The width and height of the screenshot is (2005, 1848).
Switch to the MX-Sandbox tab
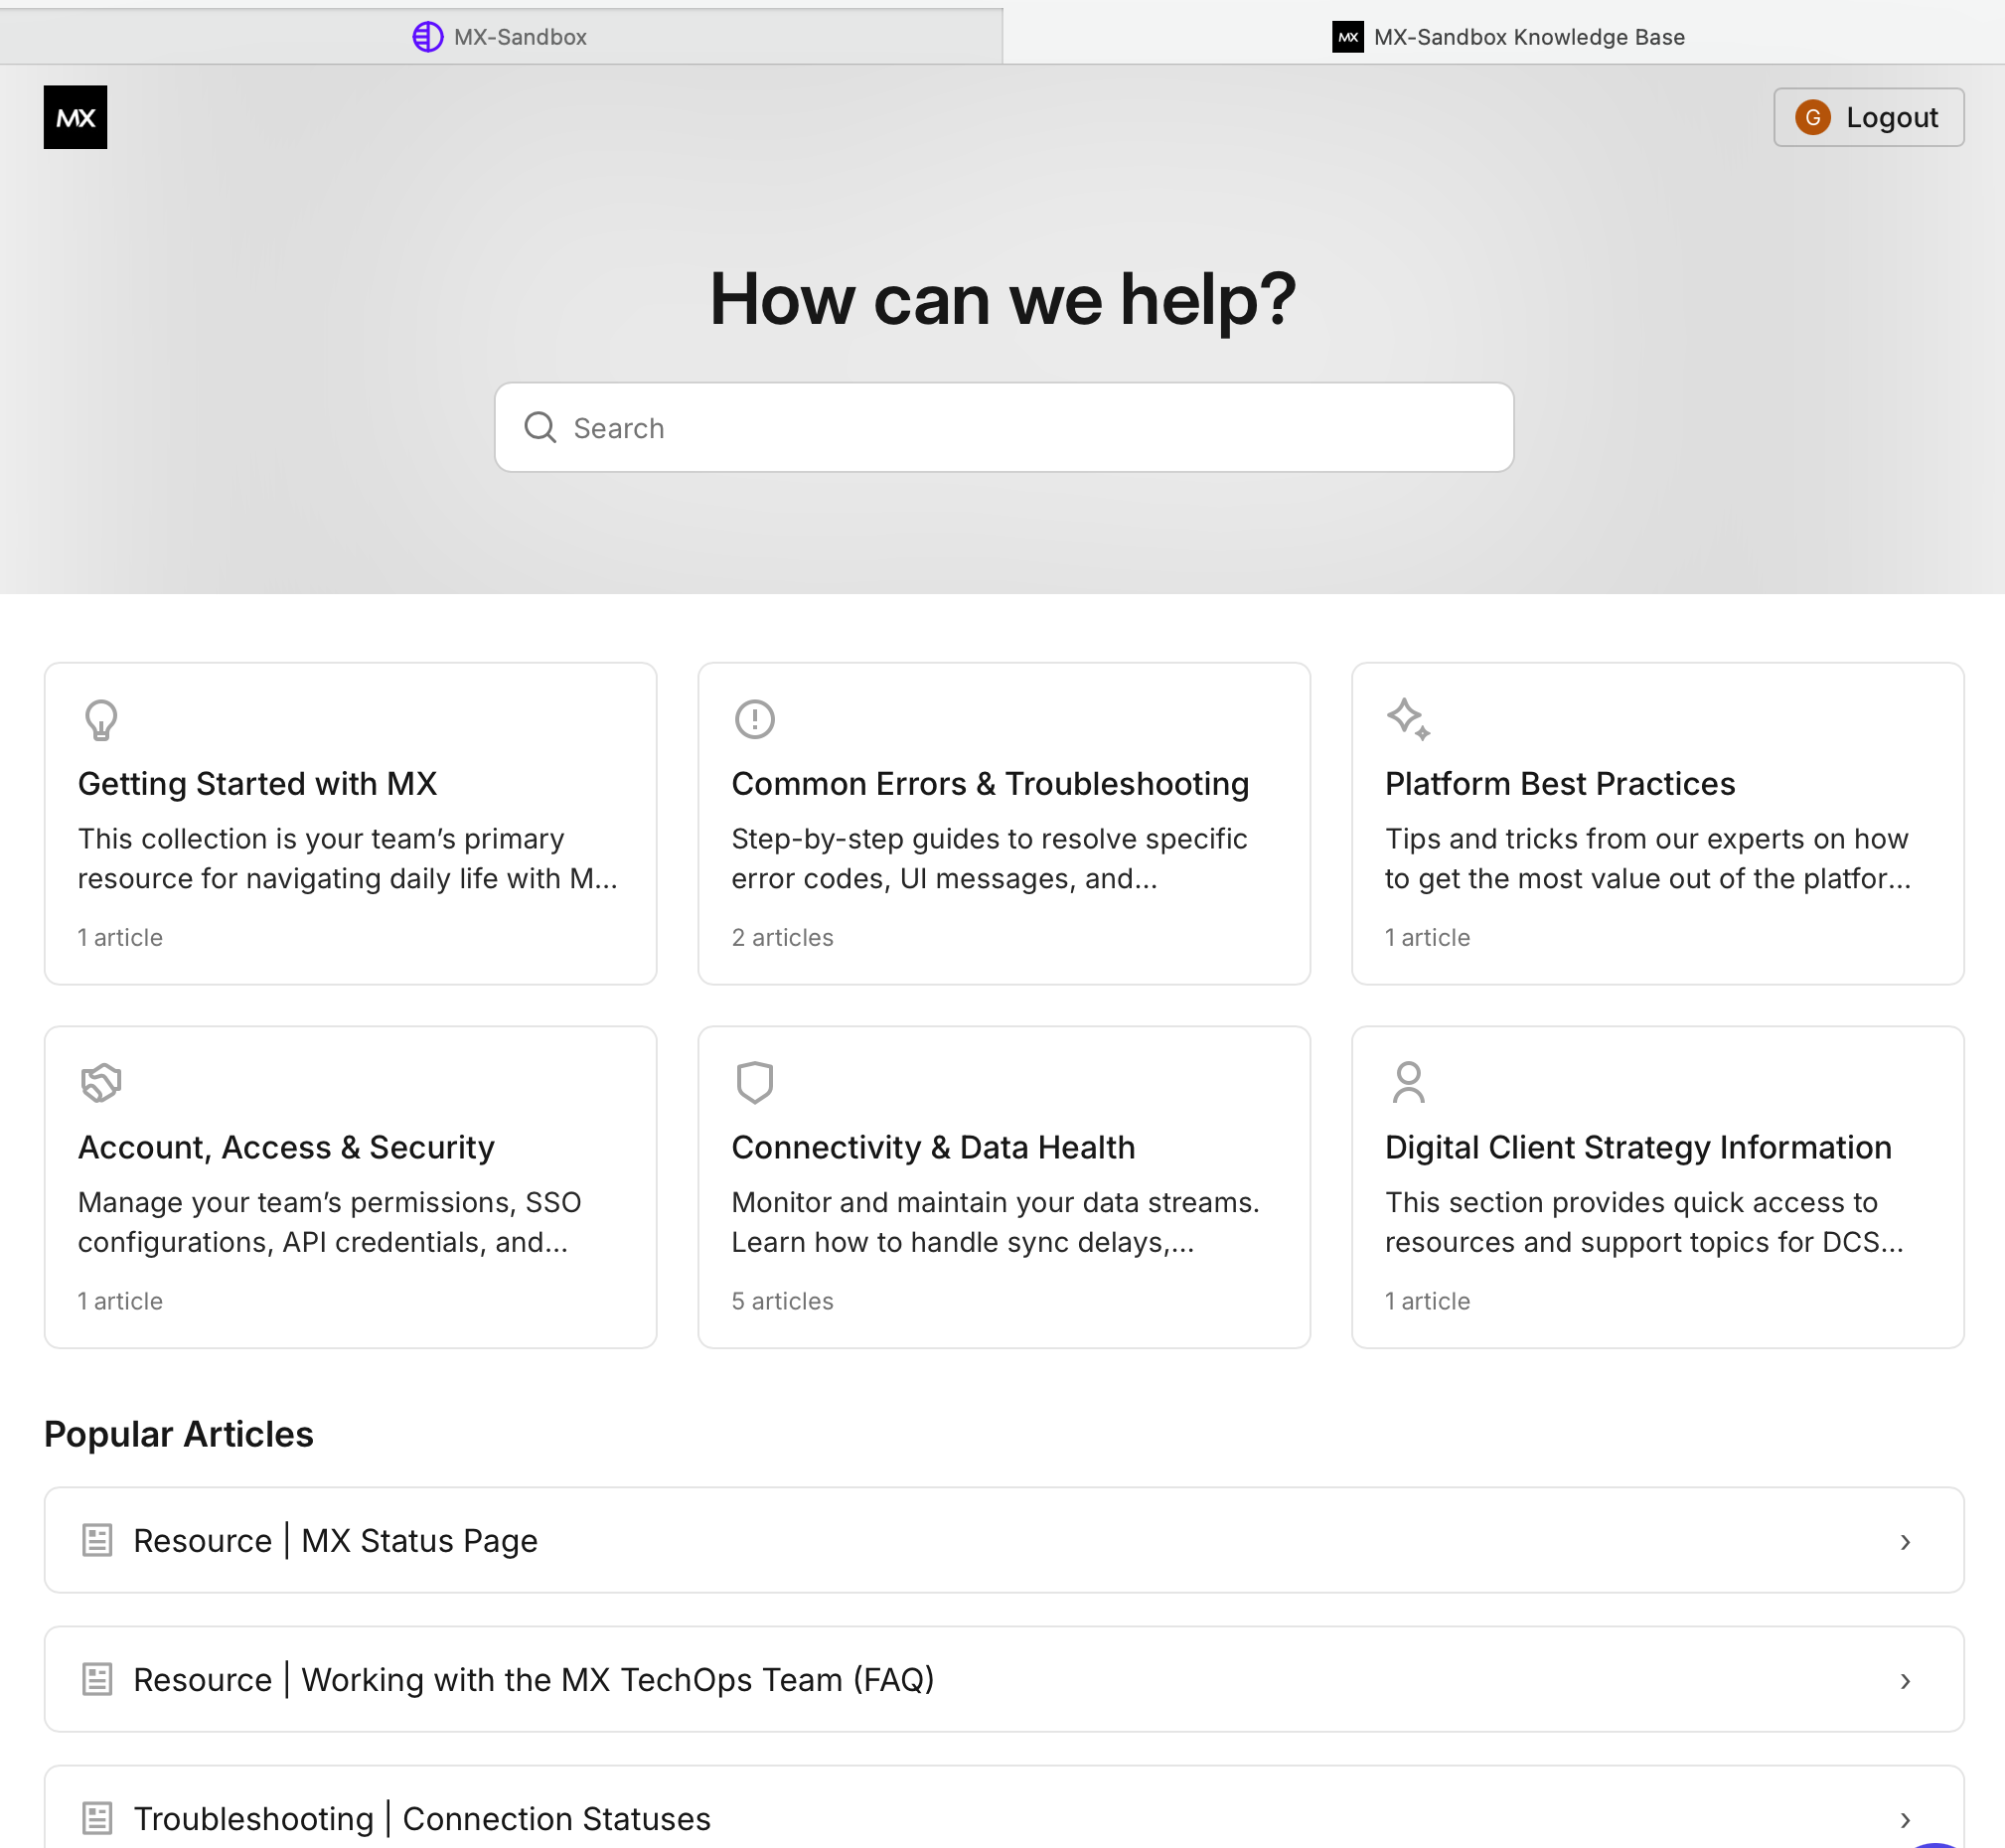[x=501, y=37]
